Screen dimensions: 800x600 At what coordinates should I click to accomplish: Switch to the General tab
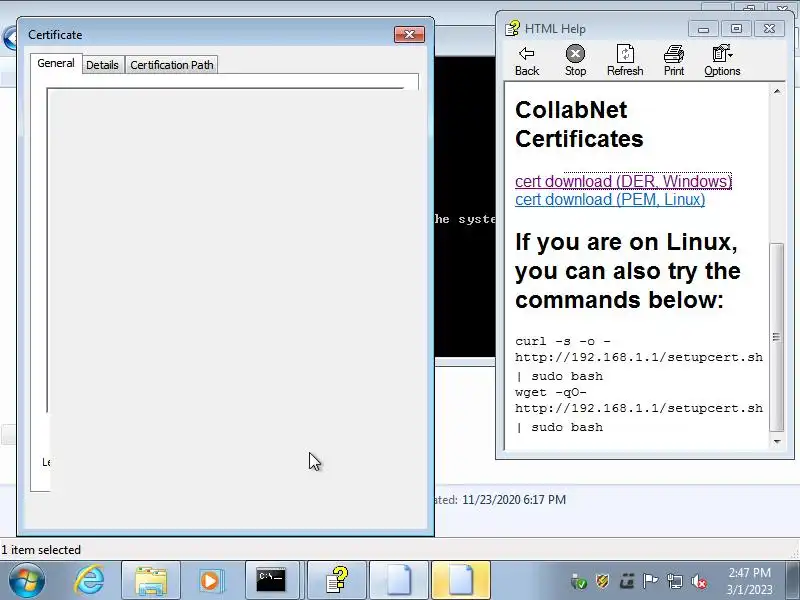pyautogui.click(x=56, y=63)
